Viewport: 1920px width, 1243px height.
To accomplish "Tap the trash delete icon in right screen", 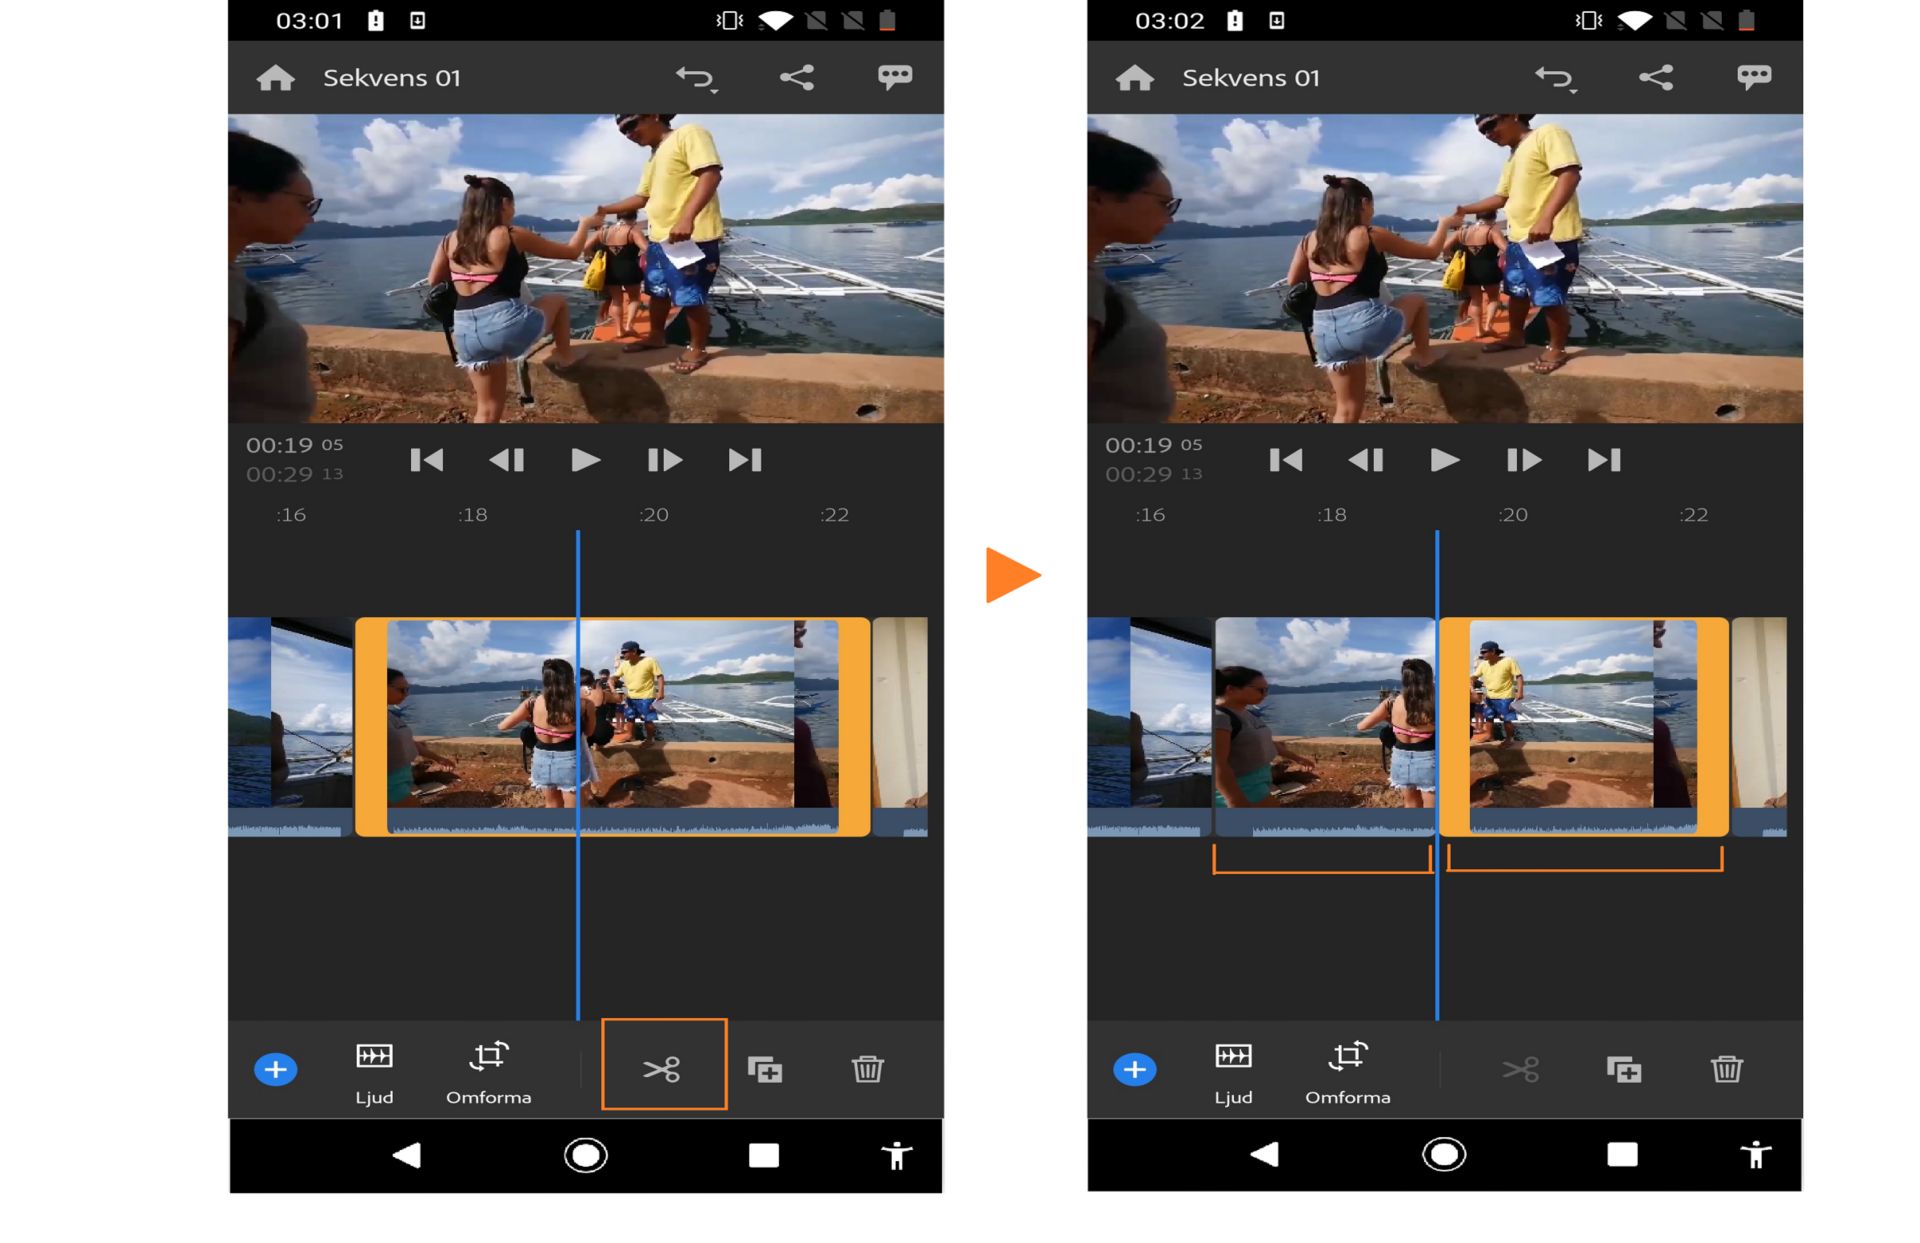I will tap(1726, 1069).
